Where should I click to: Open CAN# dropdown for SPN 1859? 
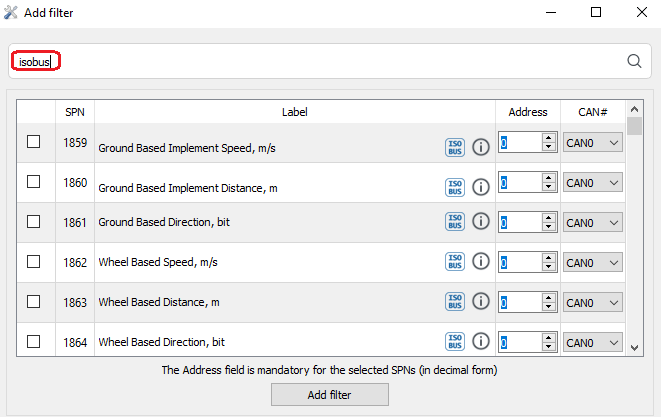click(593, 143)
